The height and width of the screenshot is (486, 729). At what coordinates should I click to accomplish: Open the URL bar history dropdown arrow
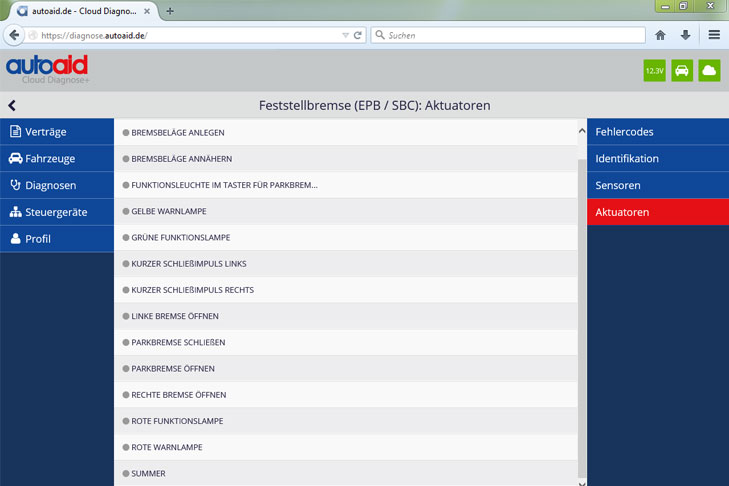coord(345,35)
